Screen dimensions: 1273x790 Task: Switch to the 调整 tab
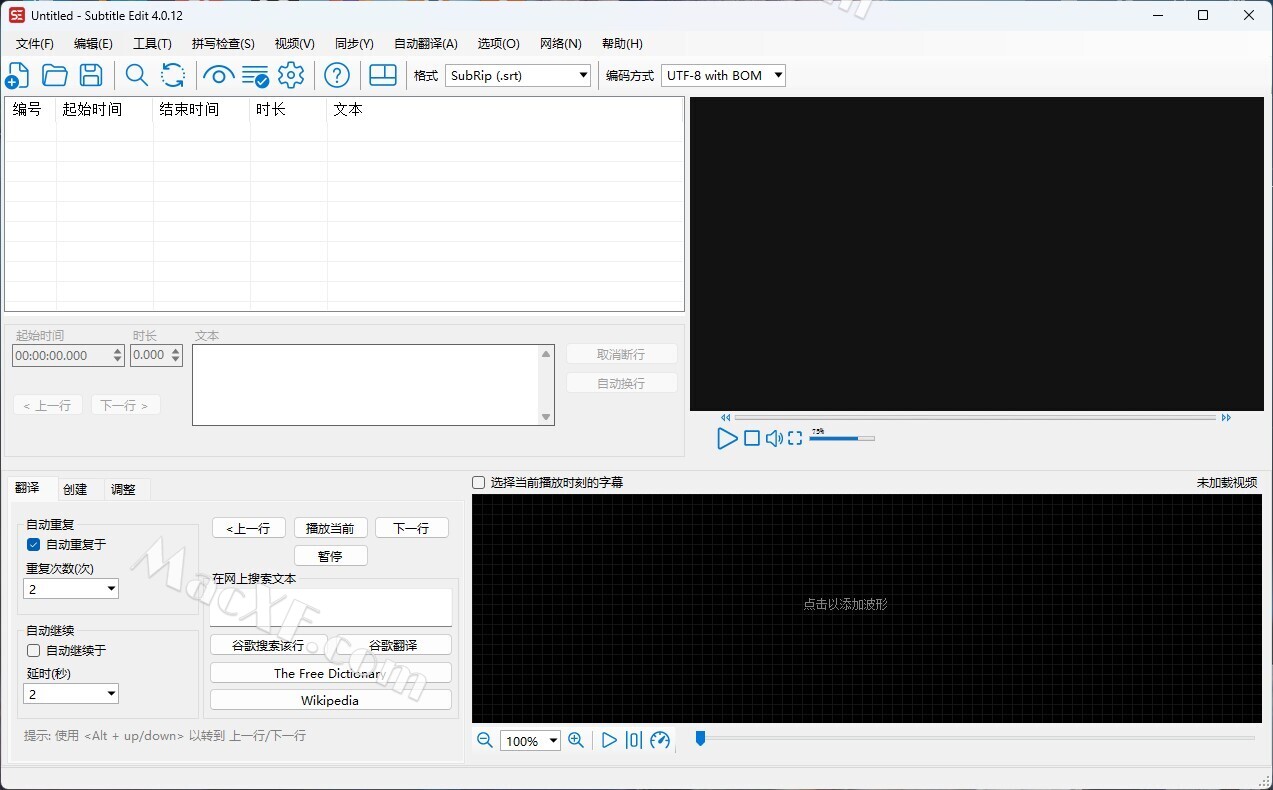(124, 489)
